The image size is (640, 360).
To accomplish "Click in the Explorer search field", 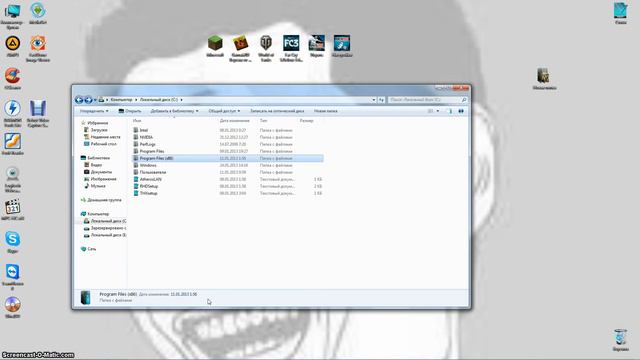I will pos(427,100).
